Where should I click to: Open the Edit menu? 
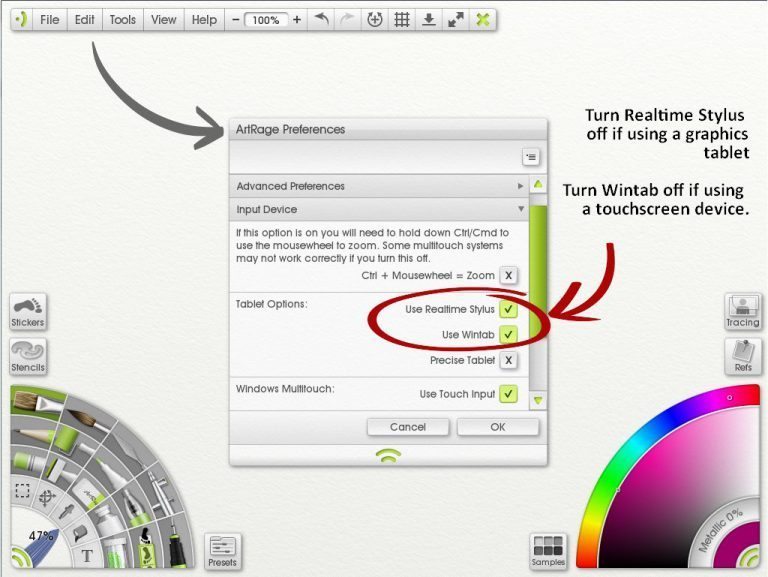(84, 20)
